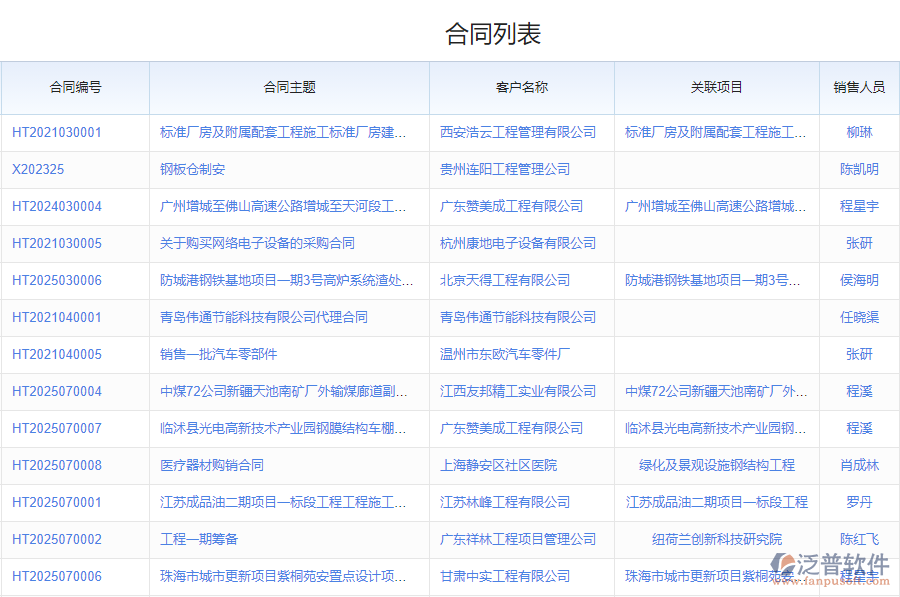Click the 合同编号 column header
The width and height of the screenshot is (900, 597).
(75, 87)
